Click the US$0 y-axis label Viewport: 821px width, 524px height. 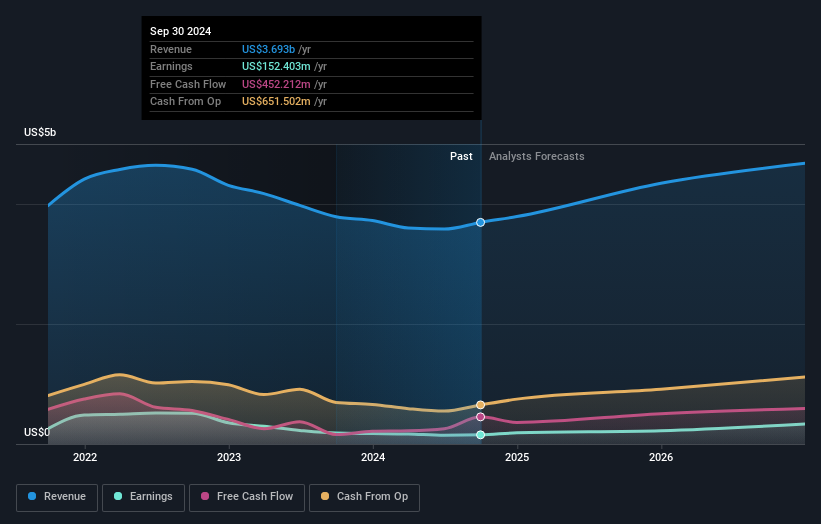(37, 432)
